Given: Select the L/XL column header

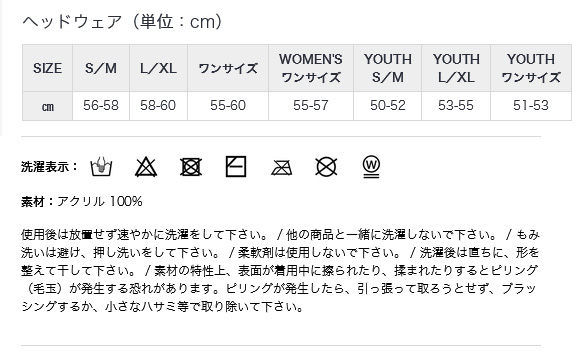Looking at the screenshot, I should pos(158,68).
